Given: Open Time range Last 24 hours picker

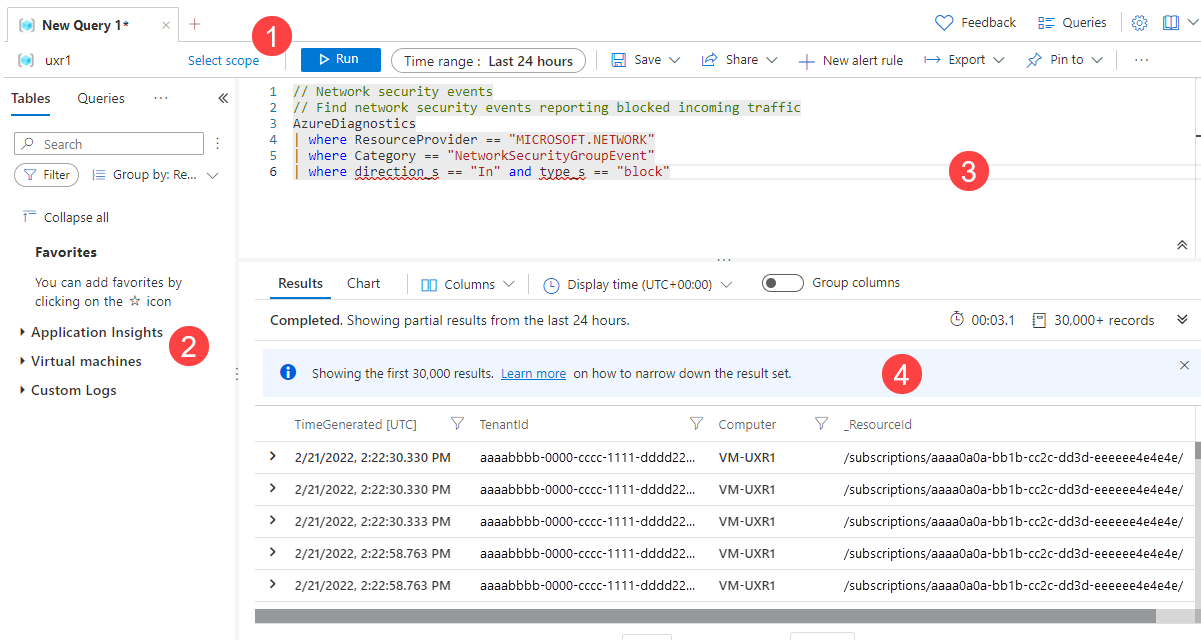Looking at the screenshot, I should point(488,61).
